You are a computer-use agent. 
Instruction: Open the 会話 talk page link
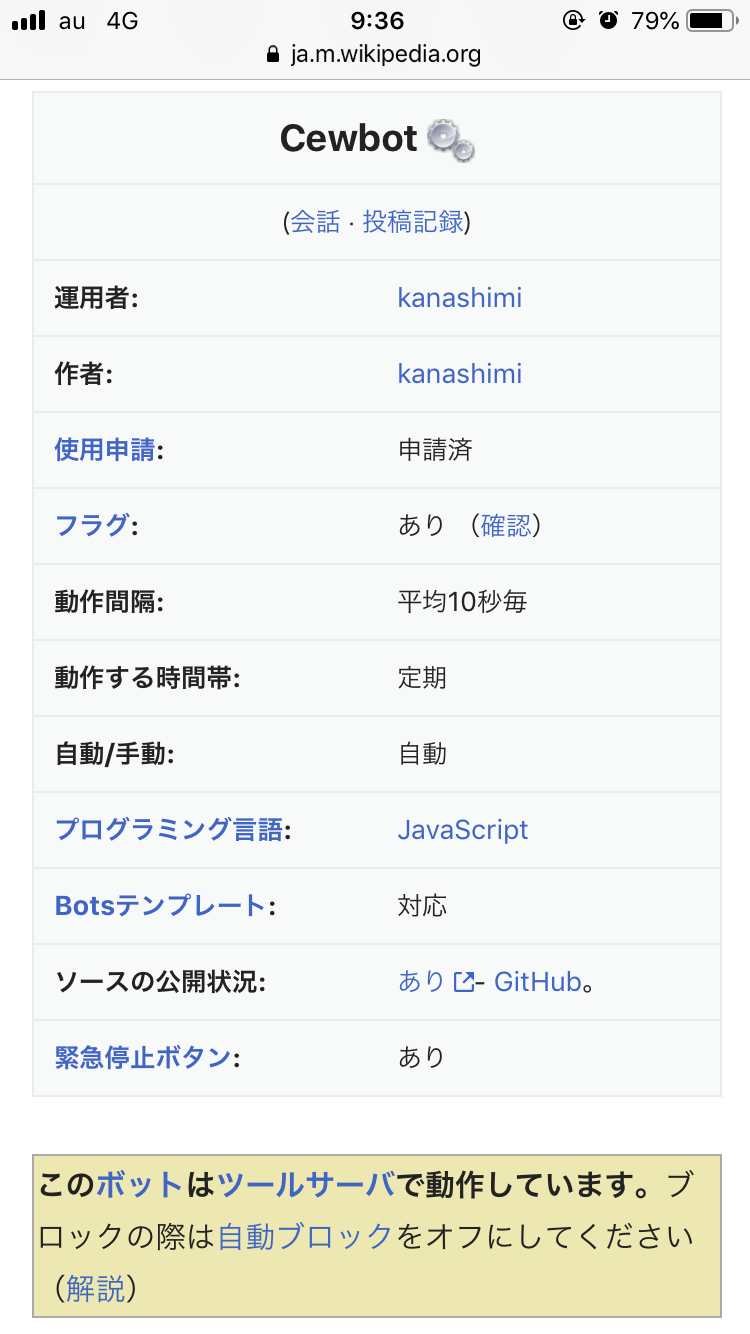click(315, 222)
